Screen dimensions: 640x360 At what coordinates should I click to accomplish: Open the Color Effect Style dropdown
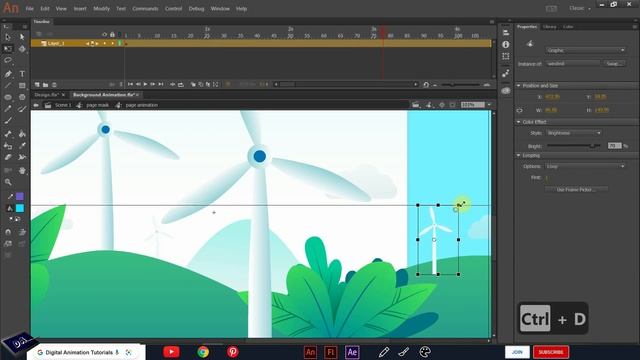573,133
